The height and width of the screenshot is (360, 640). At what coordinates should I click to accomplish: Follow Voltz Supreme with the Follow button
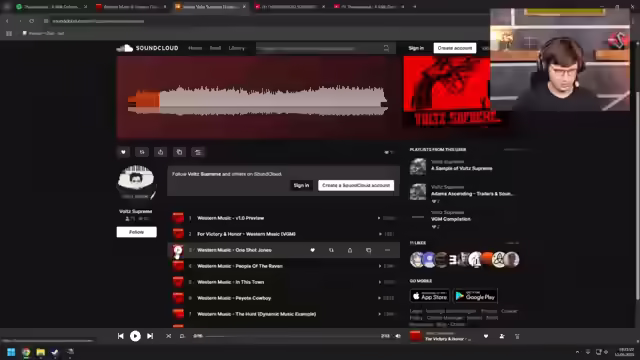click(136, 232)
